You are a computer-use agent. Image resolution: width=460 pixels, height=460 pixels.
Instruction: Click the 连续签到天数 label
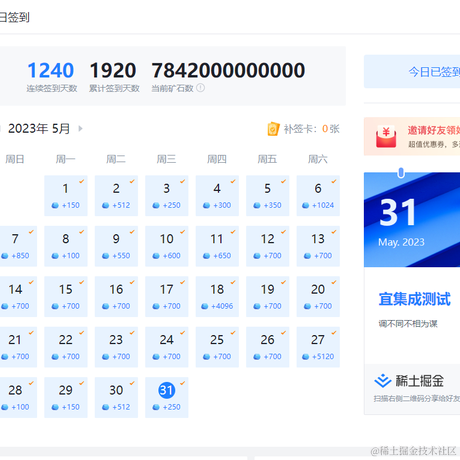coord(52,88)
